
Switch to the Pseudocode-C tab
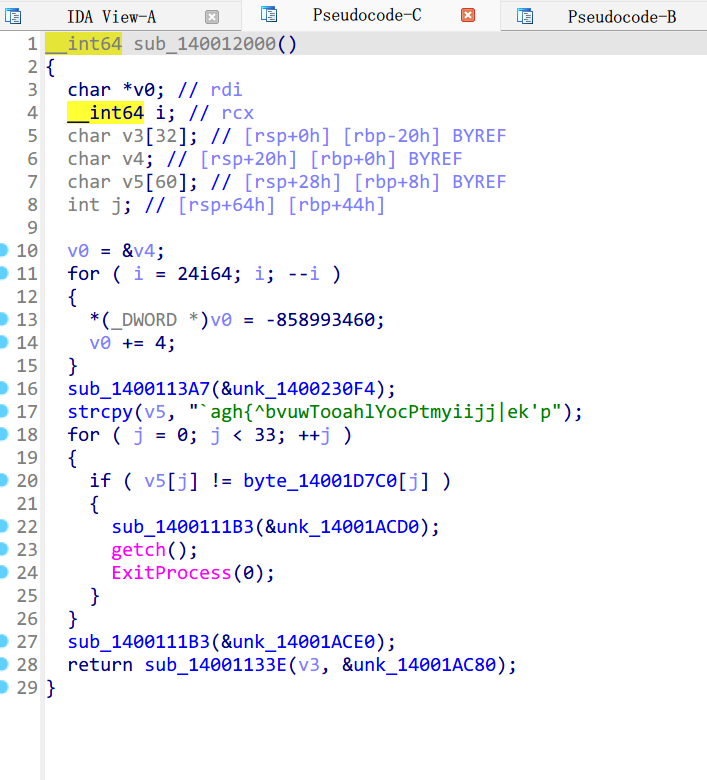(x=367, y=15)
